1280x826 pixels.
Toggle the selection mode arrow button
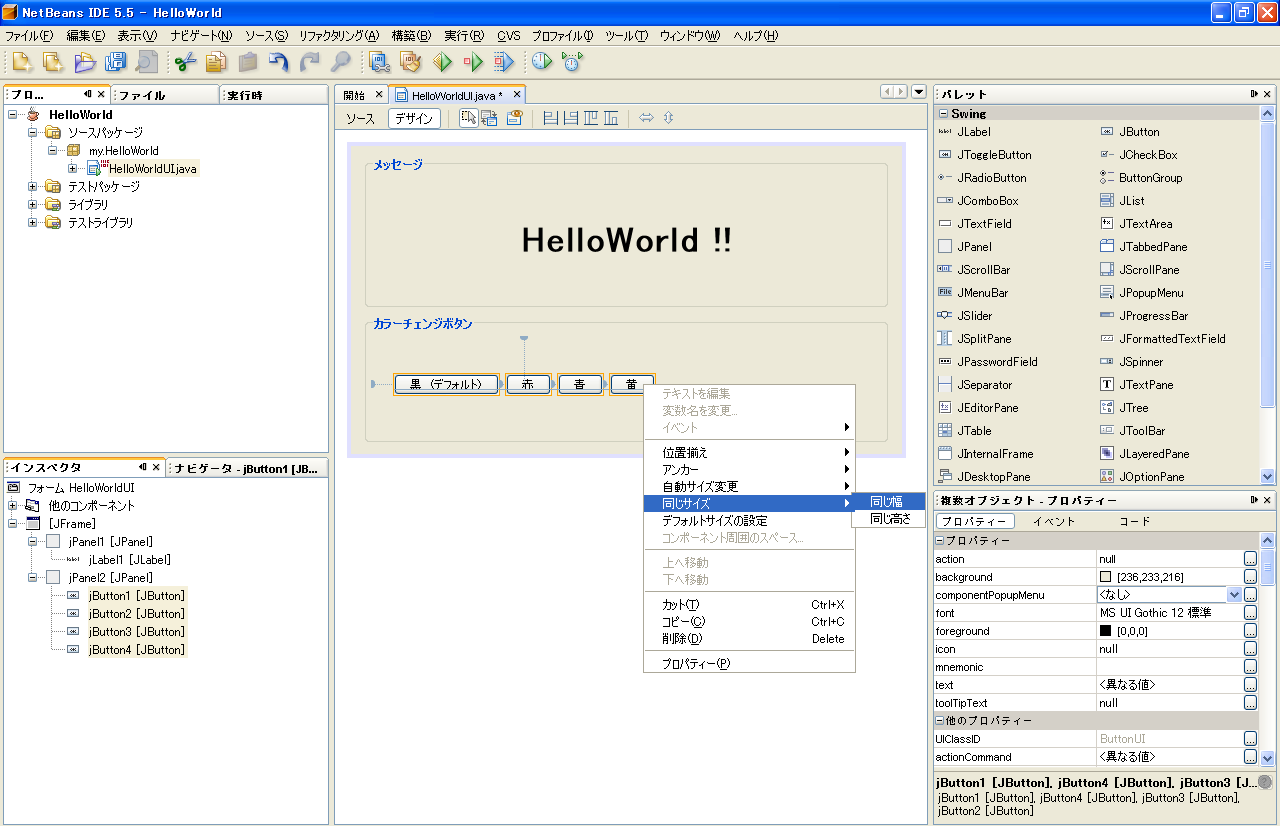click(468, 118)
